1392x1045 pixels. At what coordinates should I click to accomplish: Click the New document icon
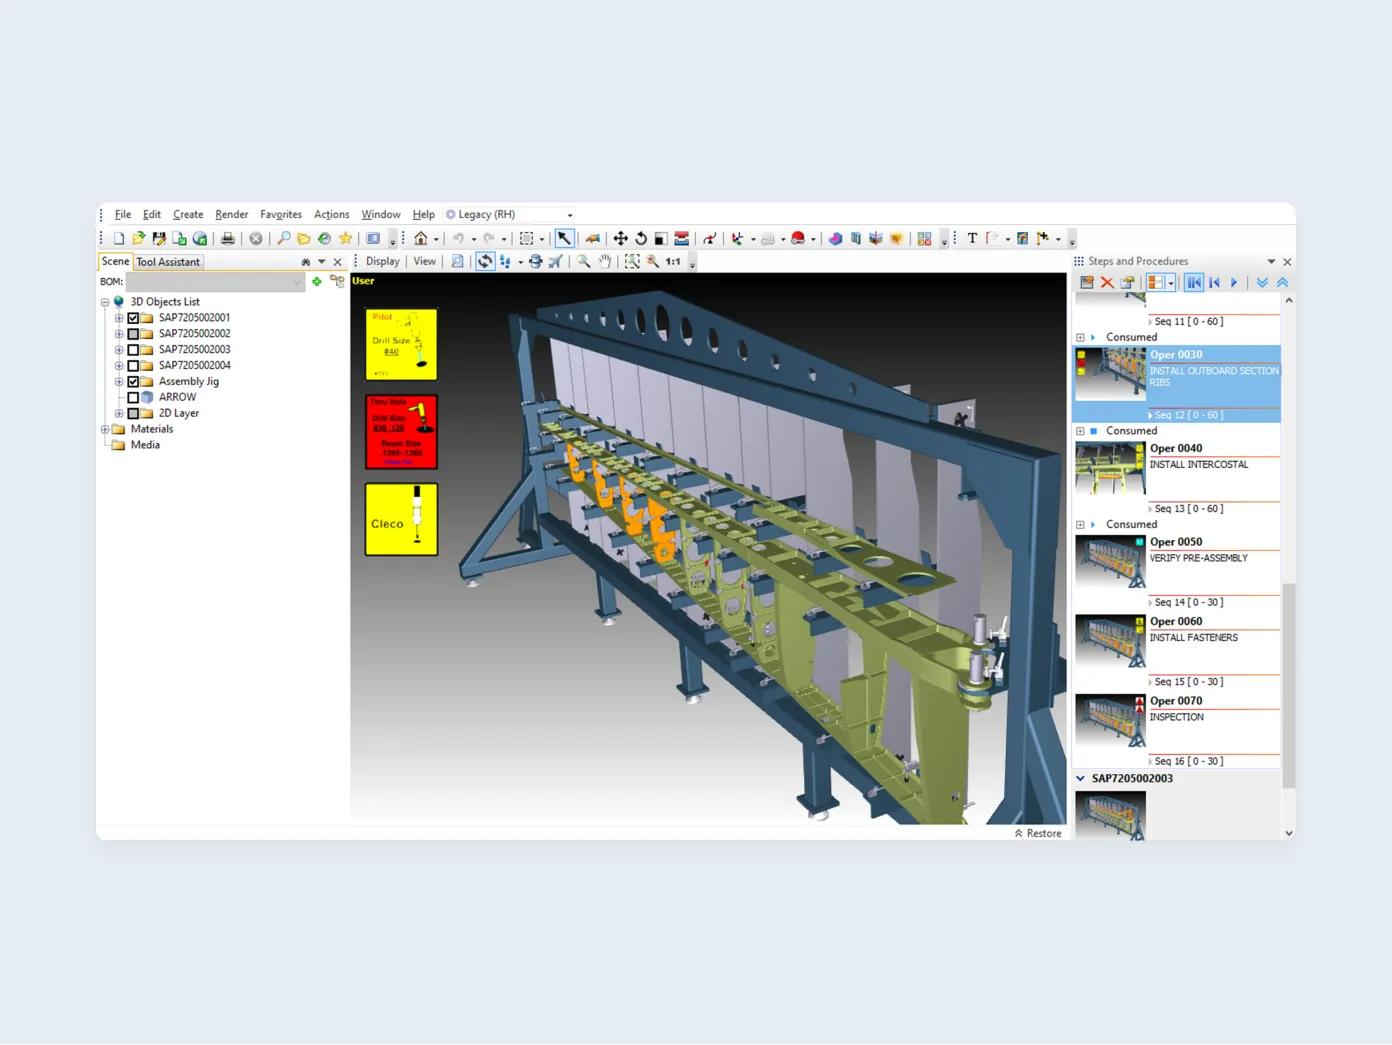pos(119,239)
